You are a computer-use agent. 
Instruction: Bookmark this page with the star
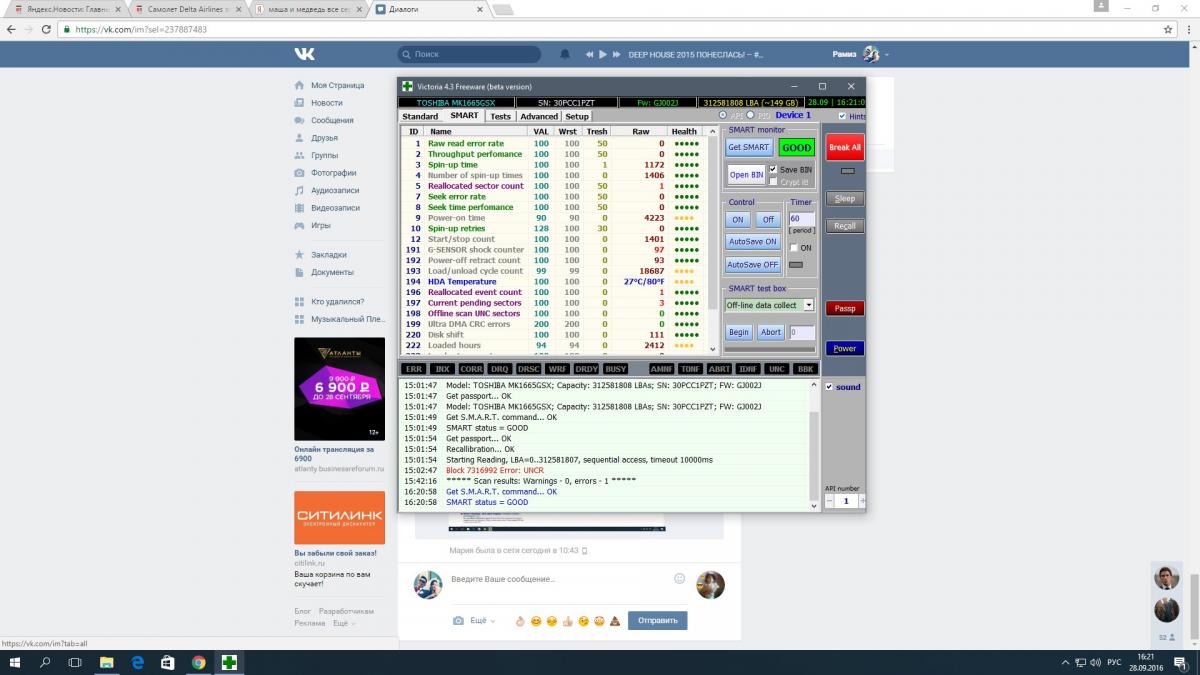pos(1168,29)
